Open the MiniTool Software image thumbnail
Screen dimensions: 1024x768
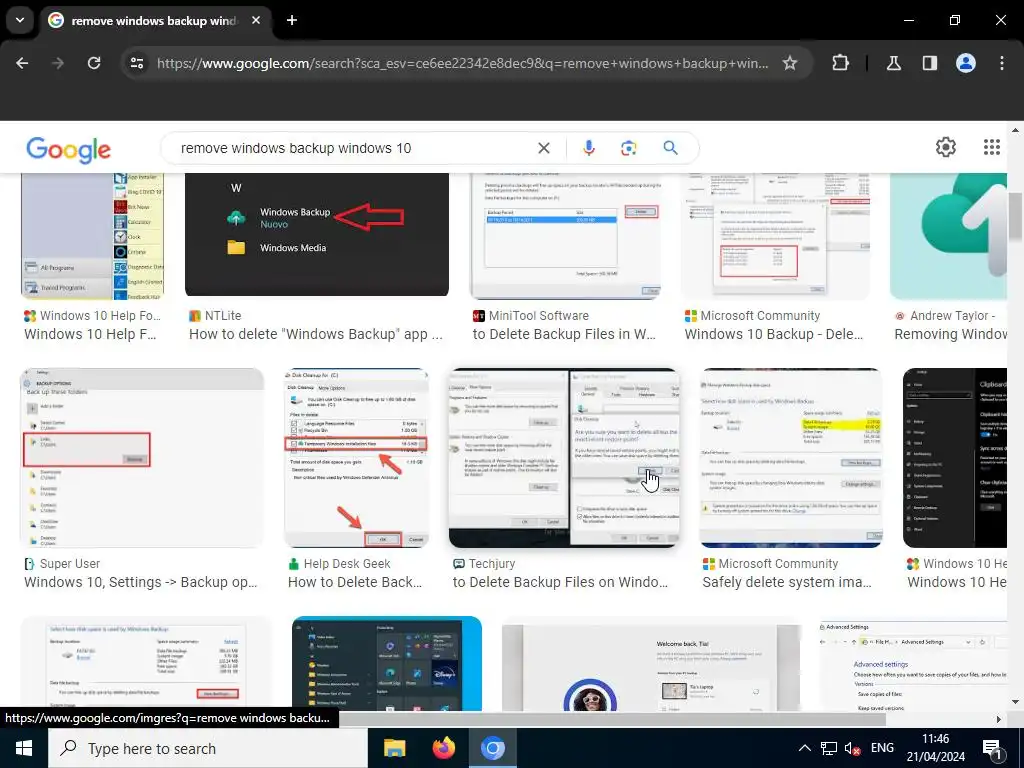pos(565,236)
